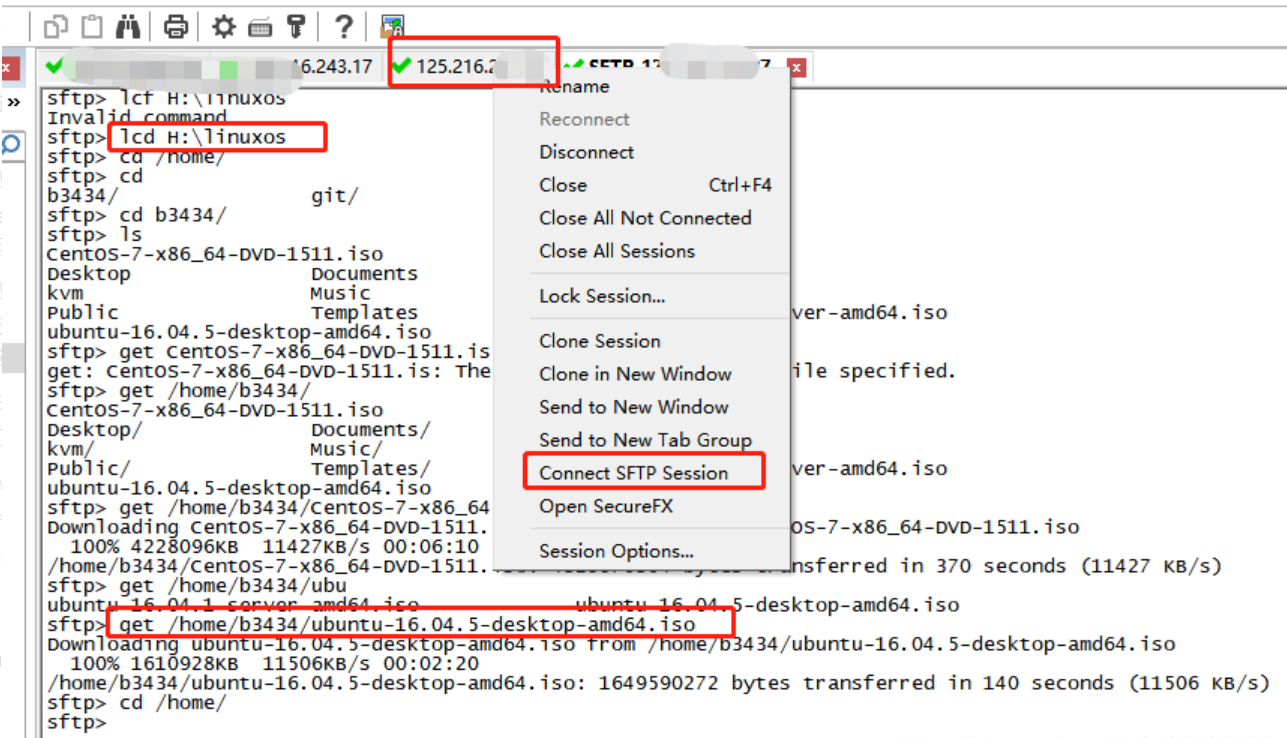
Task: Choose Clone in New Window
Action: [x=636, y=374]
